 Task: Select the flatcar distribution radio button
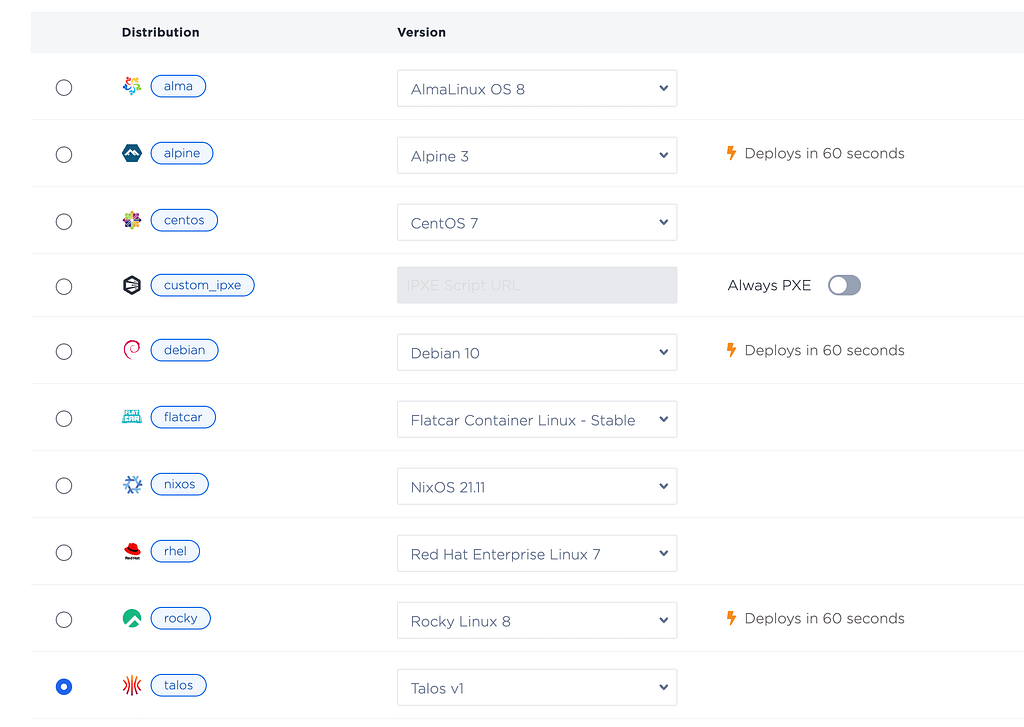coord(64,419)
